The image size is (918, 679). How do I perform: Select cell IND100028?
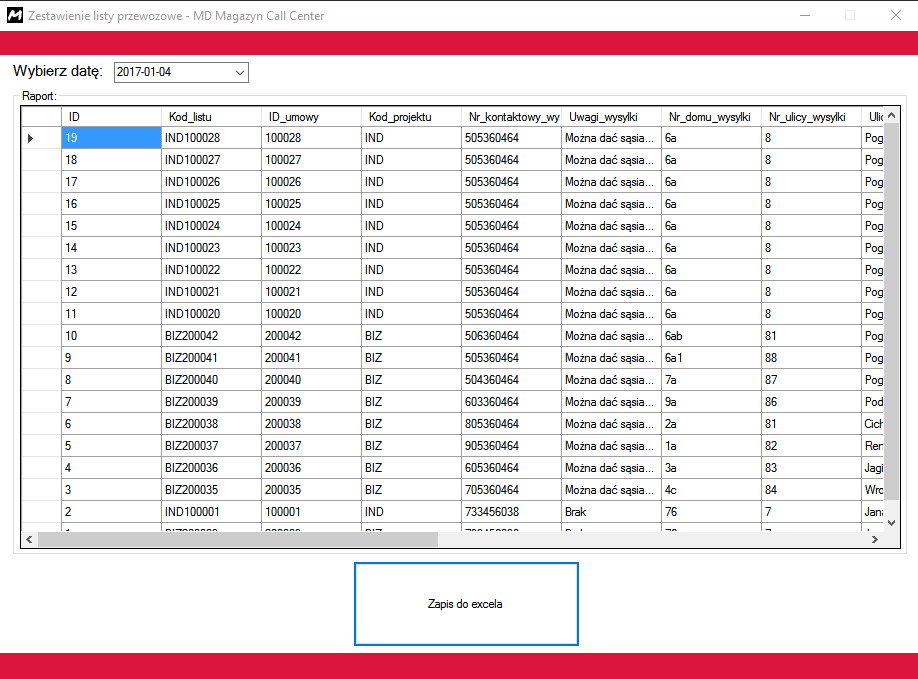(x=211, y=138)
